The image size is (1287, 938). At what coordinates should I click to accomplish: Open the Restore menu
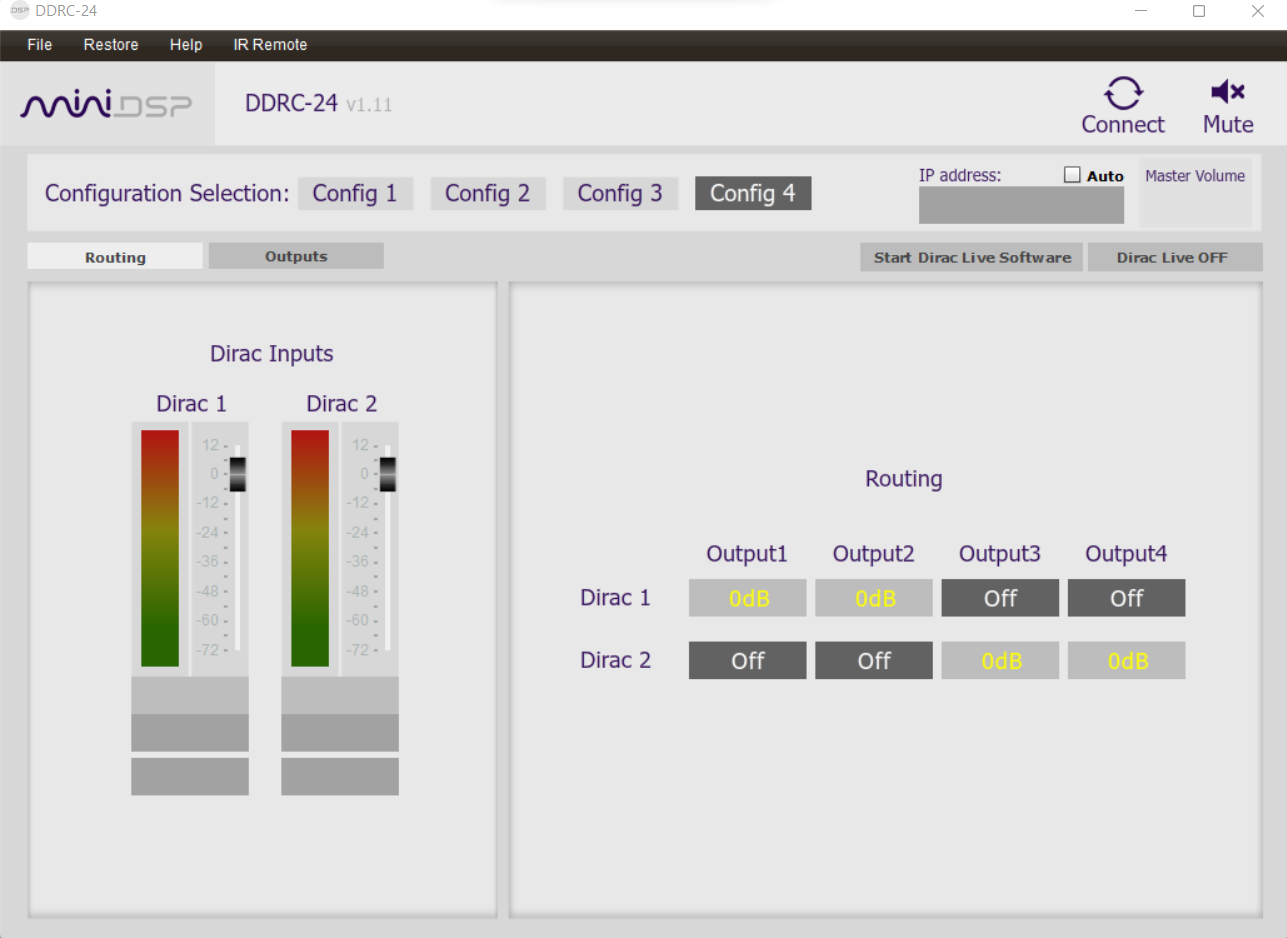[111, 45]
